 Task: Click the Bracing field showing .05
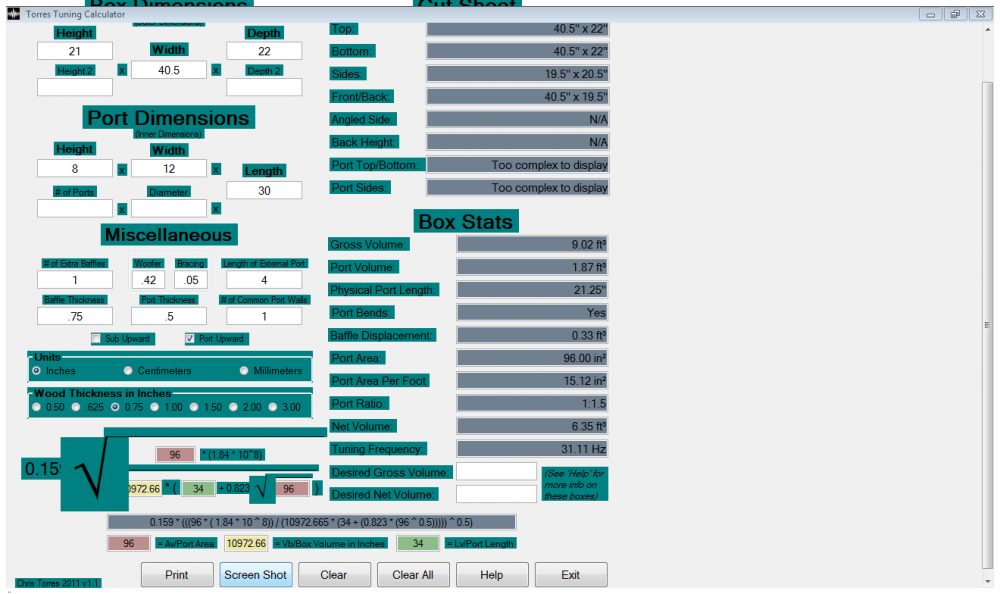191,279
